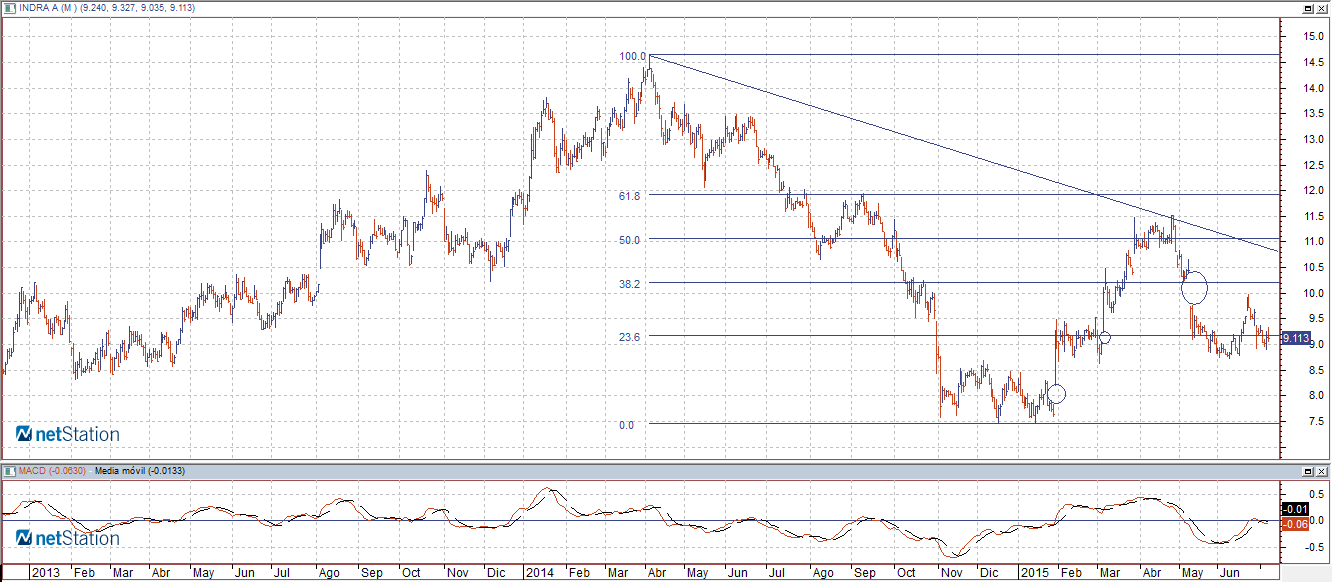Close the MACD indicator panel
This screenshot has height=582, width=1332.
tap(1321, 470)
